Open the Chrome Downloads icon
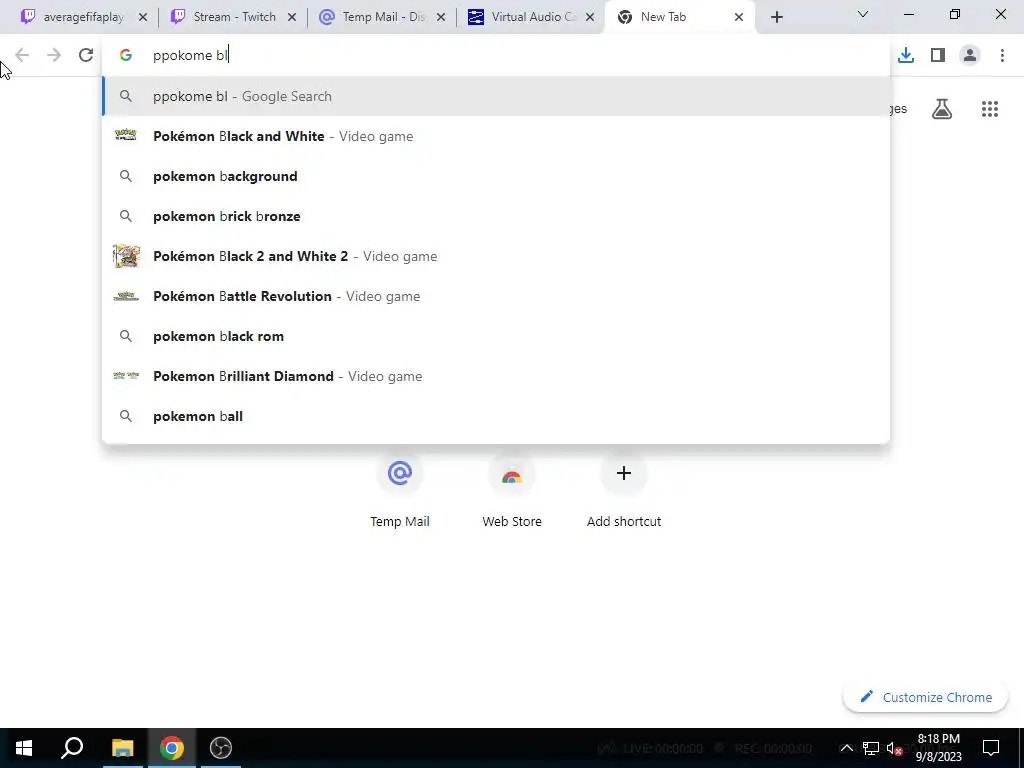This screenshot has width=1024, height=768. pos(905,55)
